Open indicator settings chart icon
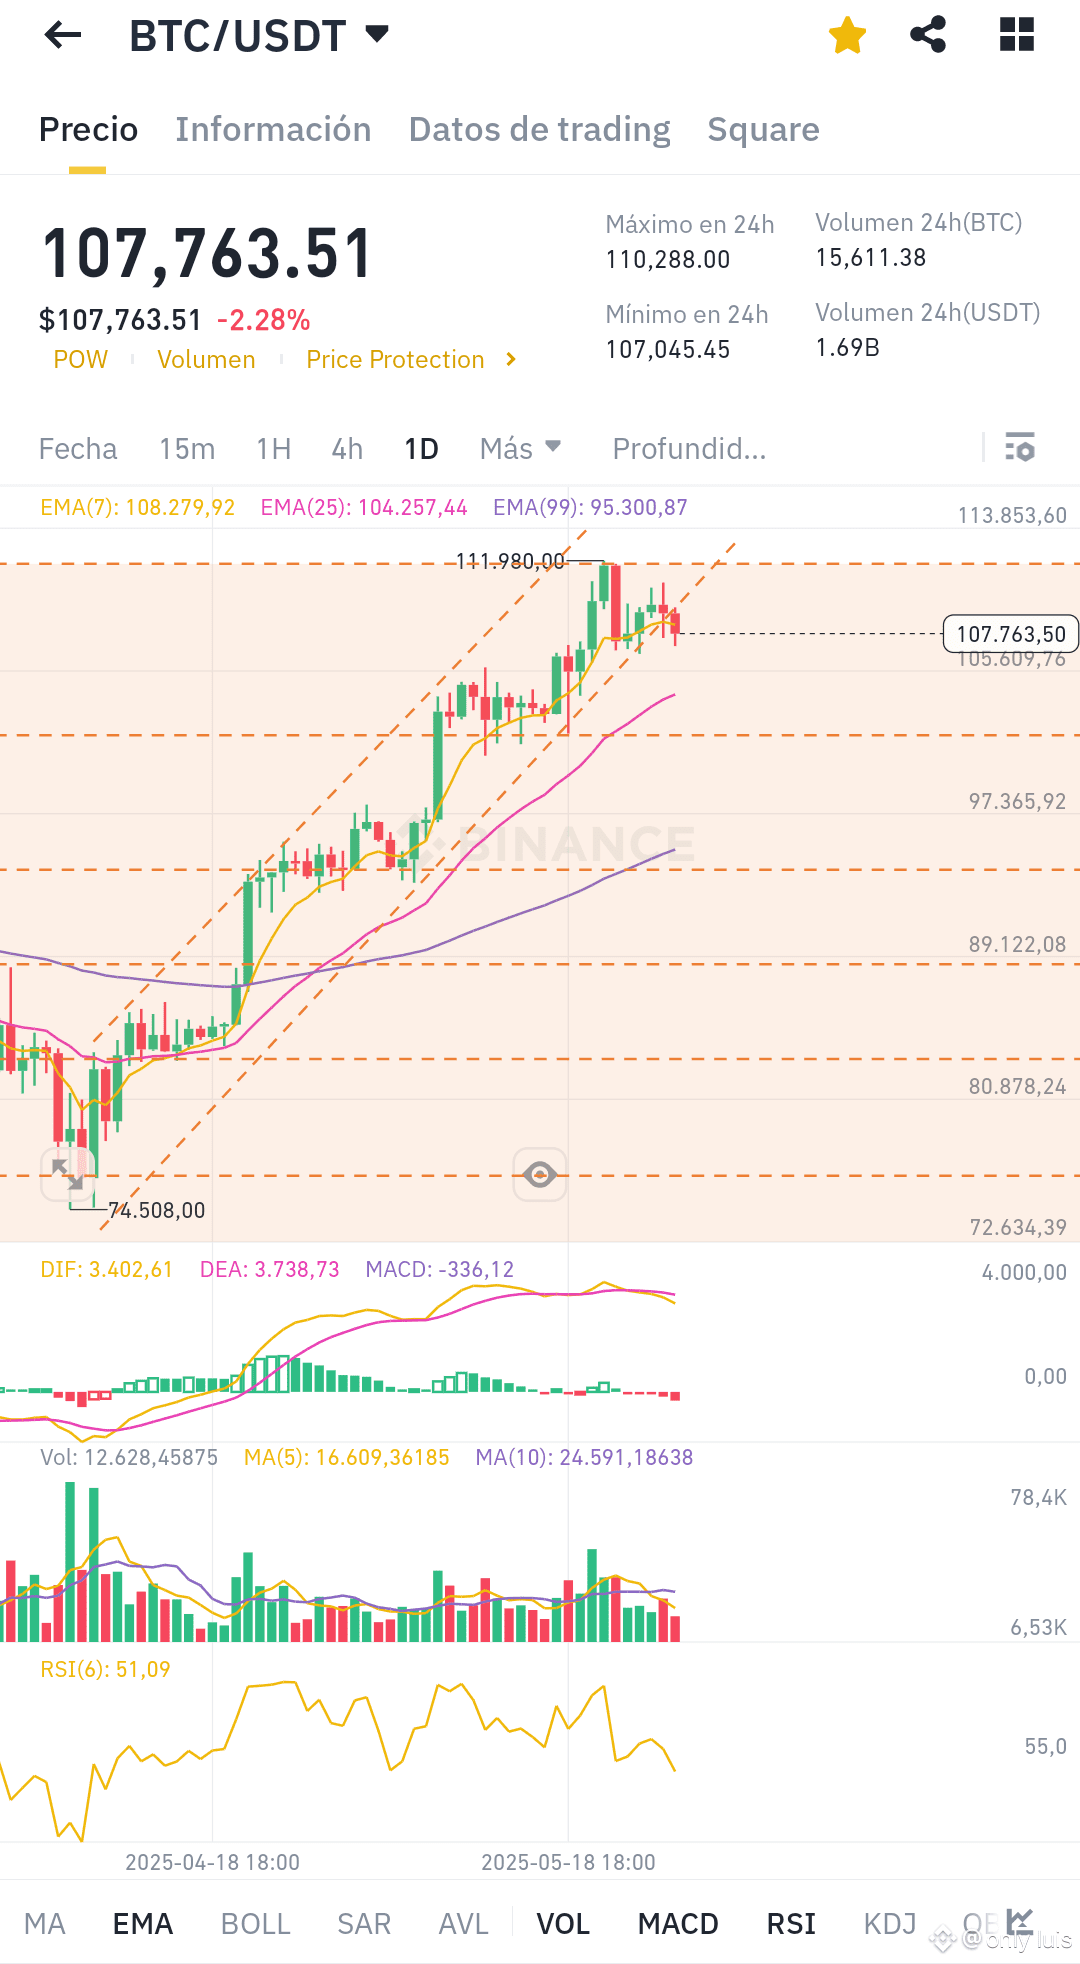This screenshot has height=1964, width=1080. 1020,1920
